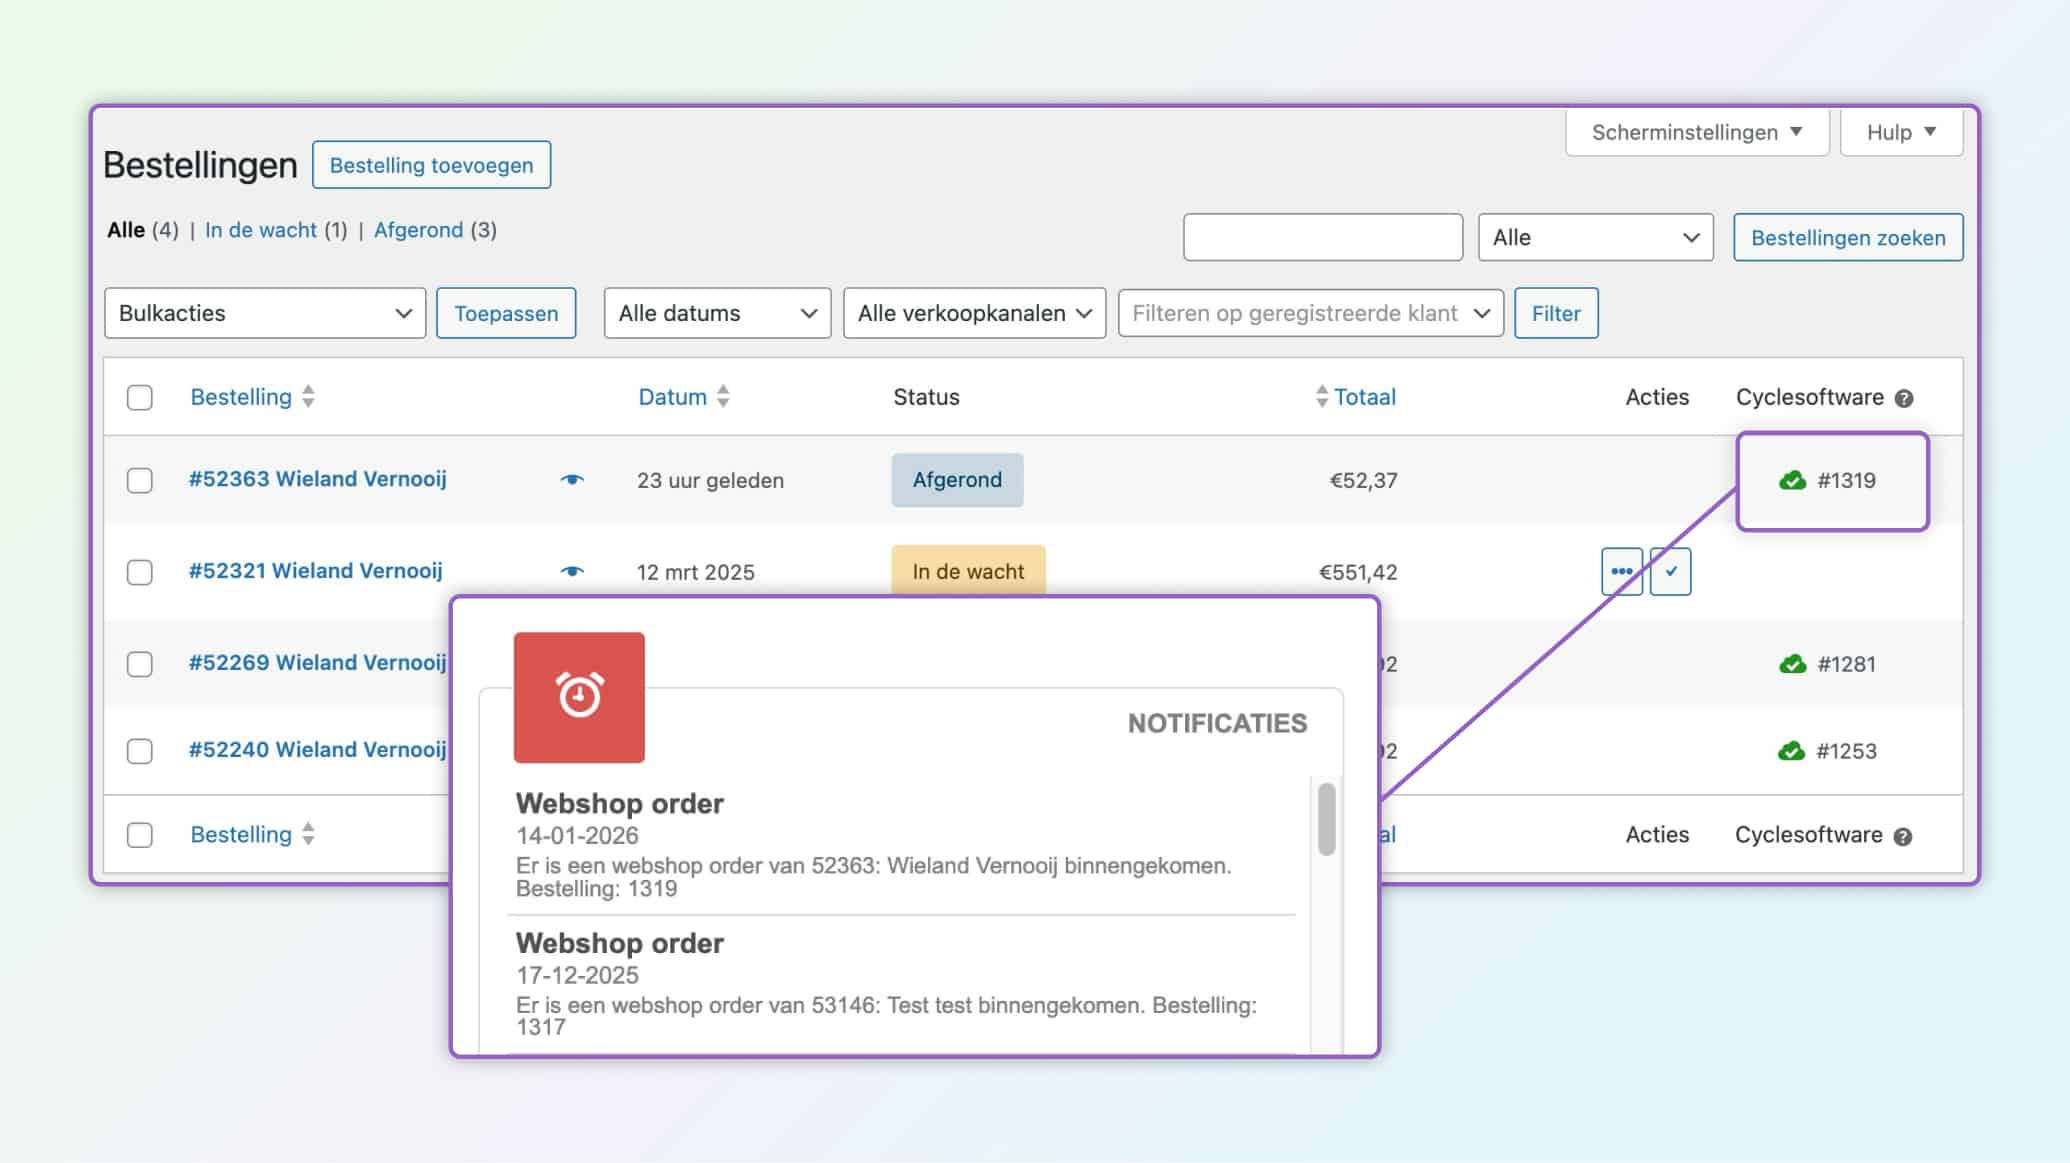Click the help icon next to the Cyclesoftware header
Image resolution: width=2070 pixels, height=1163 pixels.
point(1904,398)
